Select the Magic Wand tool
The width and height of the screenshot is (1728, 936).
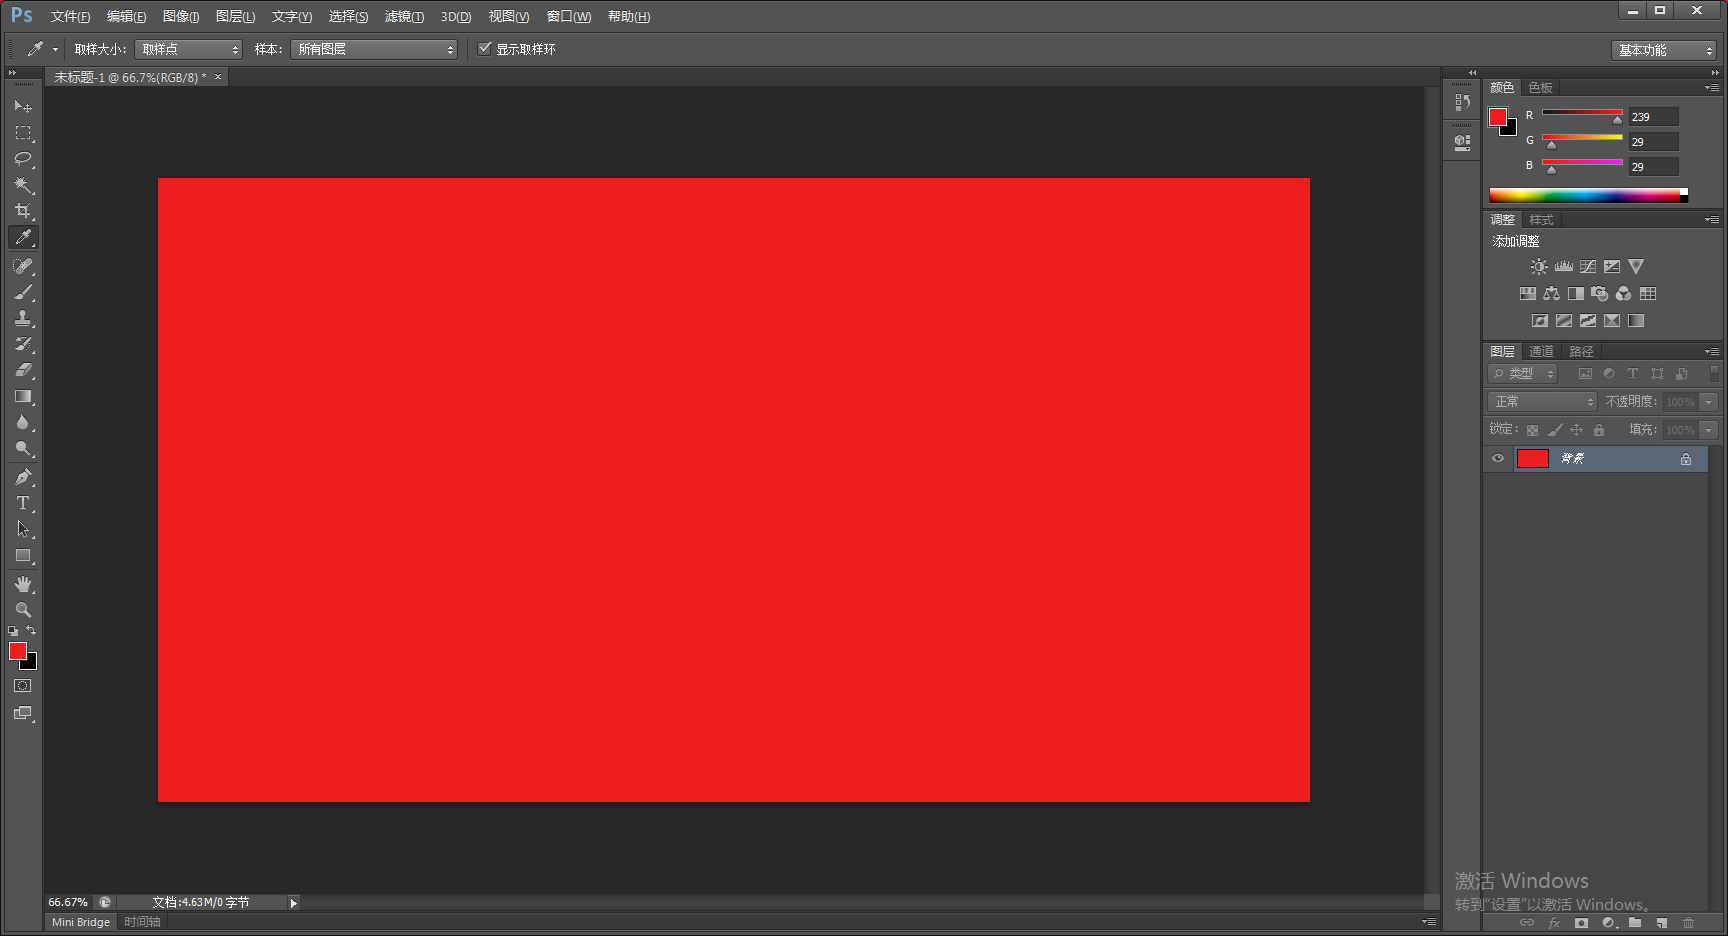[x=23, y=185]
